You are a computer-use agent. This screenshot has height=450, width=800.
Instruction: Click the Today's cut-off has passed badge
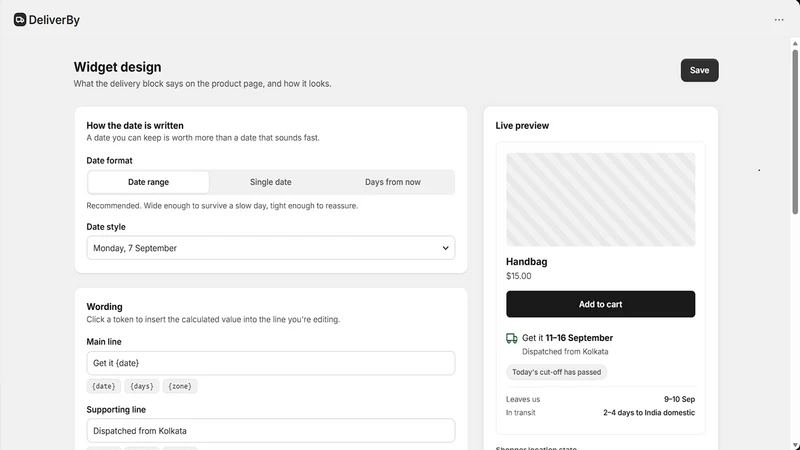556,372
